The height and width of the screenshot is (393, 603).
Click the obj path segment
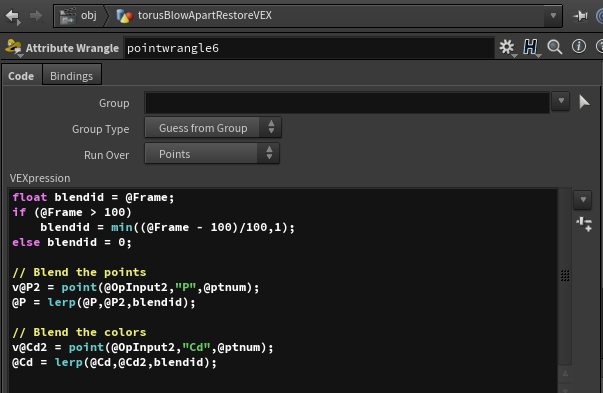79,16
